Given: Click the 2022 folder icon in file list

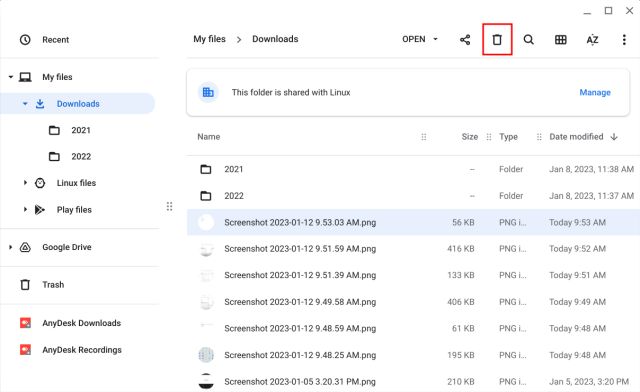Looking at the screenshot, I should (206, 196).
